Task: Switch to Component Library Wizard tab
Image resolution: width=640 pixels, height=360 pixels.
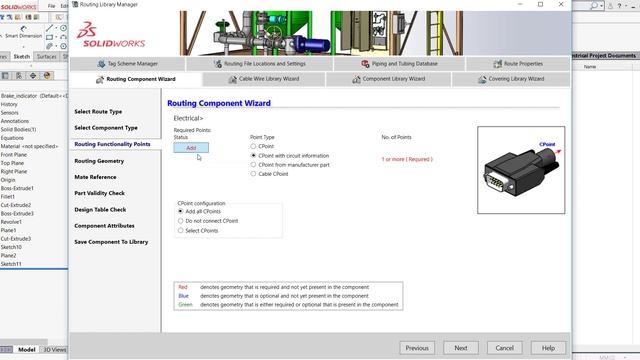Action: (x=389, y=79)
